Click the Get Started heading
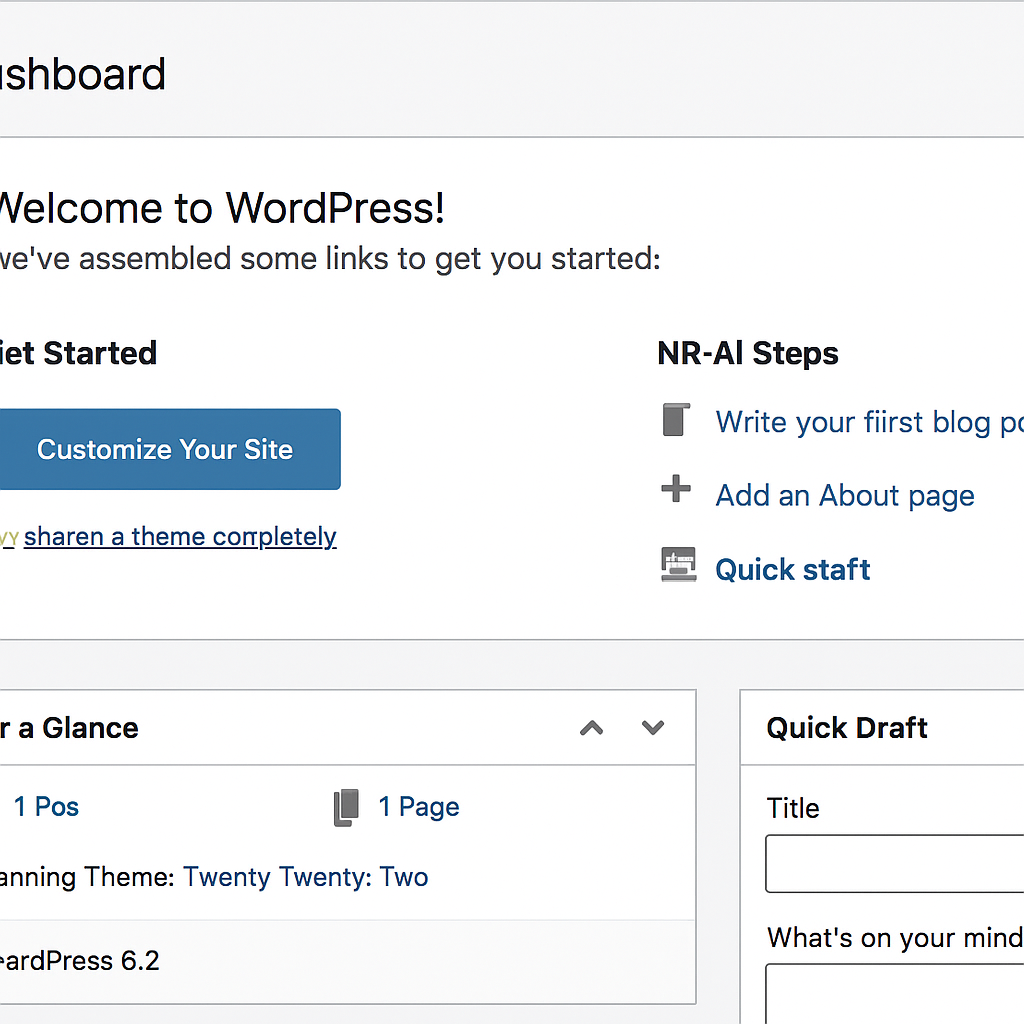Screen dimensions: 1024x1024 78,353
